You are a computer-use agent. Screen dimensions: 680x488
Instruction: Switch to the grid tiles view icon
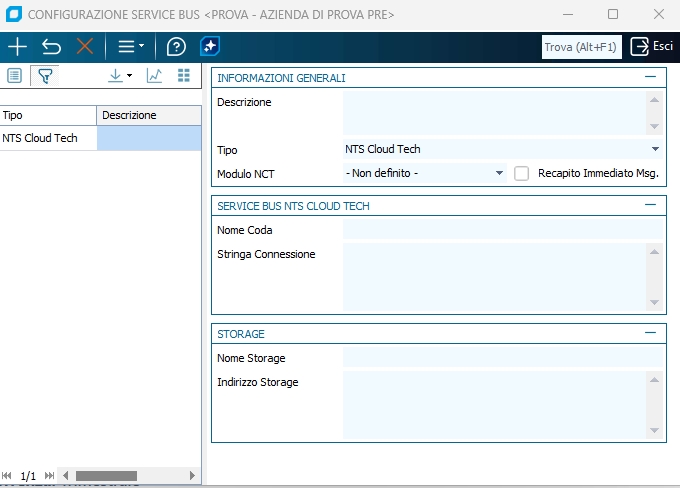184,76
